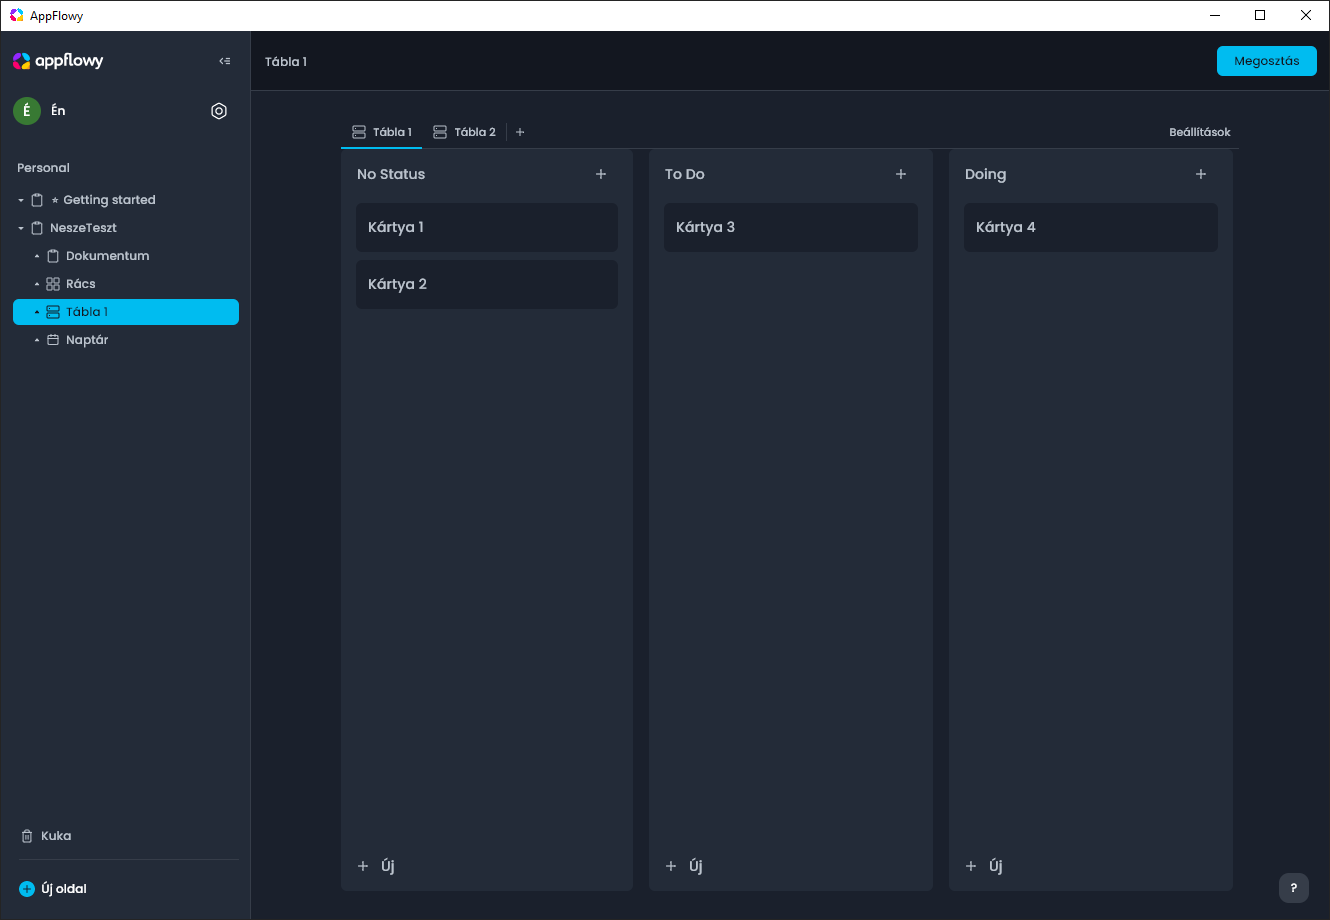
Task: Expand the Tábla 1 tree node in sidebar
Action: pos(37,312)
